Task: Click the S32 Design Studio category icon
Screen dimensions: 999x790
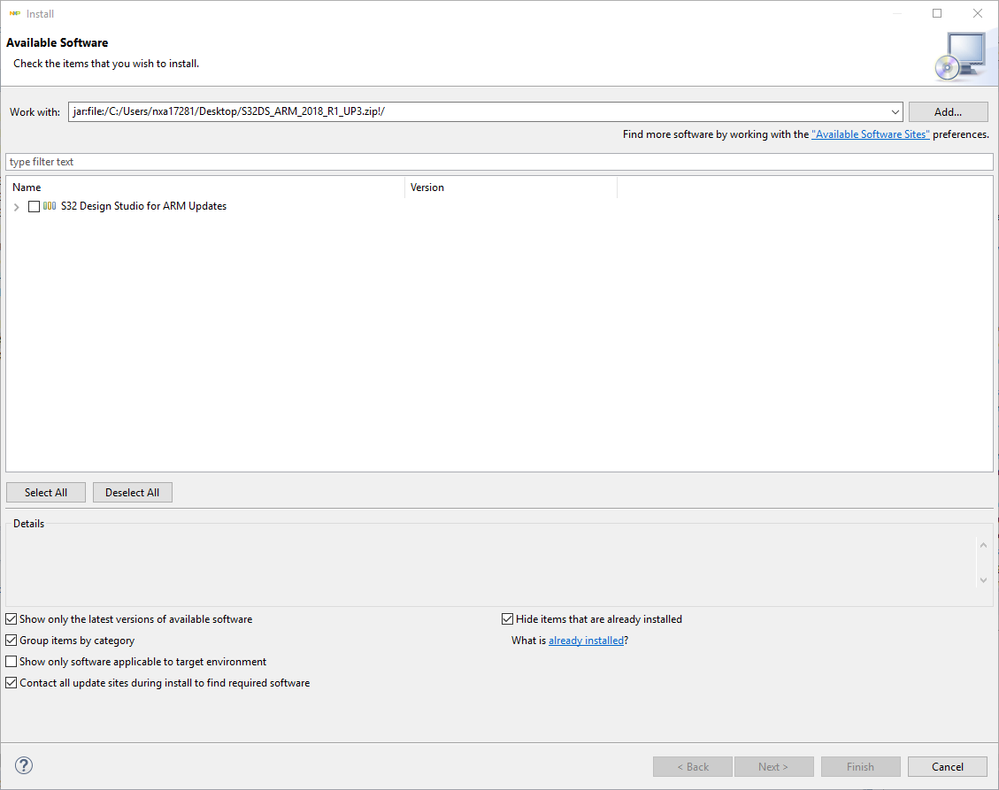Action: click(49, 206)
